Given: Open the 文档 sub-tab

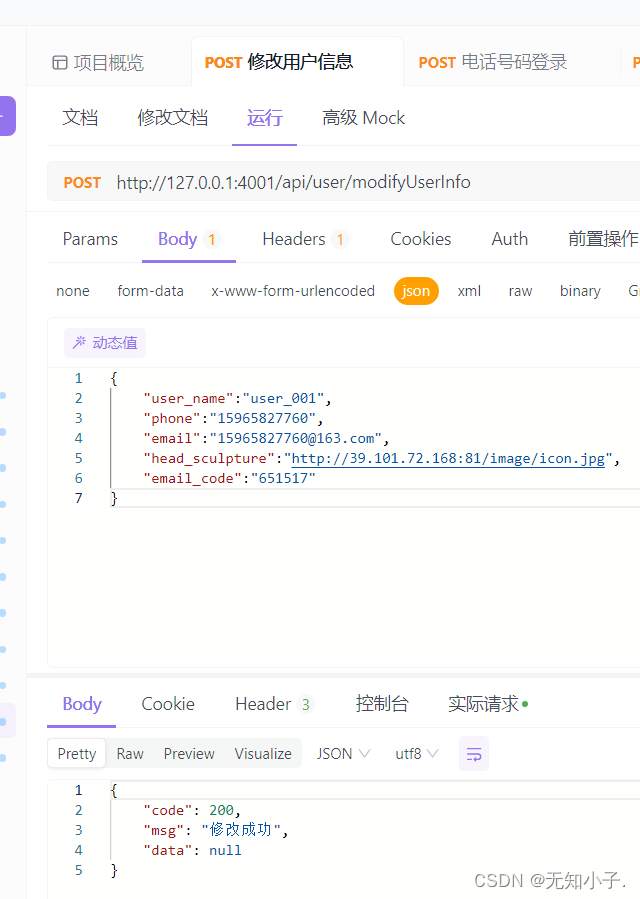Looking at the screenshot, I should [x=80, y=118].
